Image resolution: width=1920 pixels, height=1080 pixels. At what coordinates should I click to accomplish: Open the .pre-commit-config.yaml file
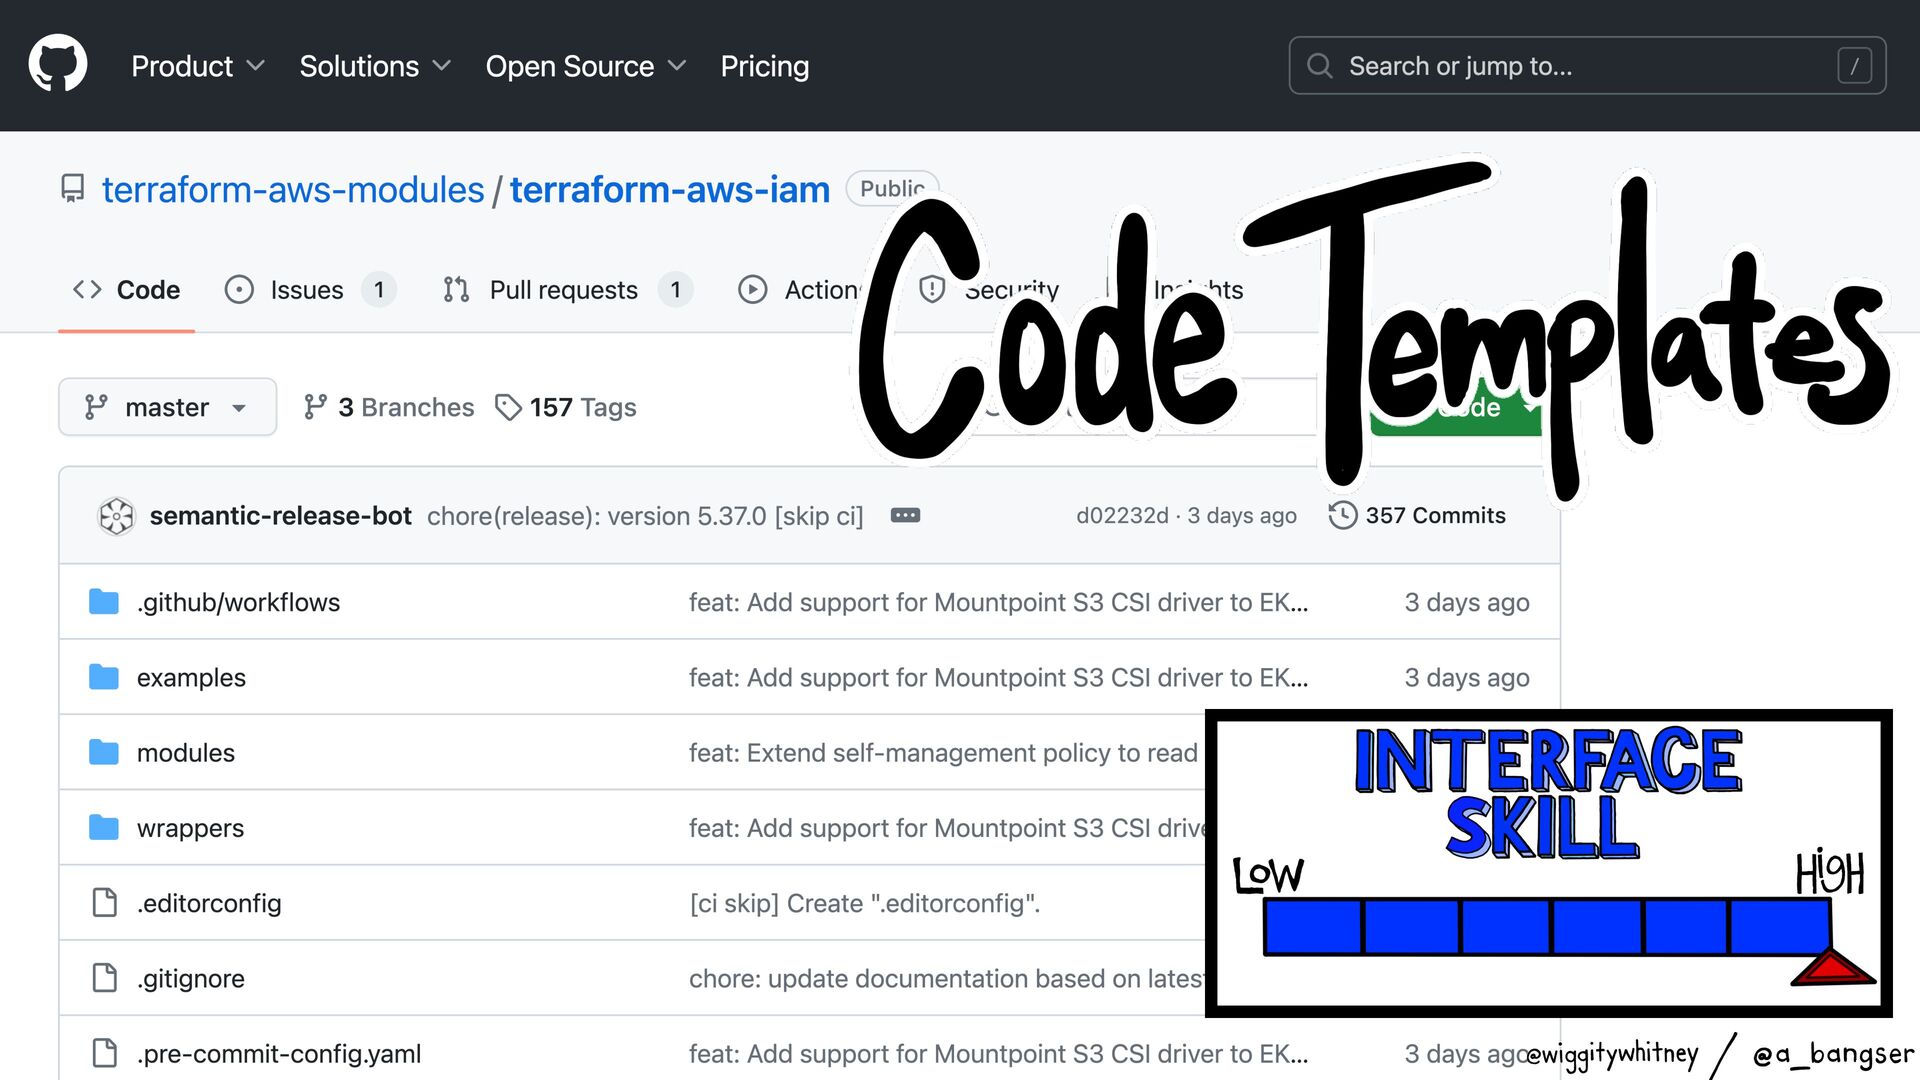click(279, 1053)
